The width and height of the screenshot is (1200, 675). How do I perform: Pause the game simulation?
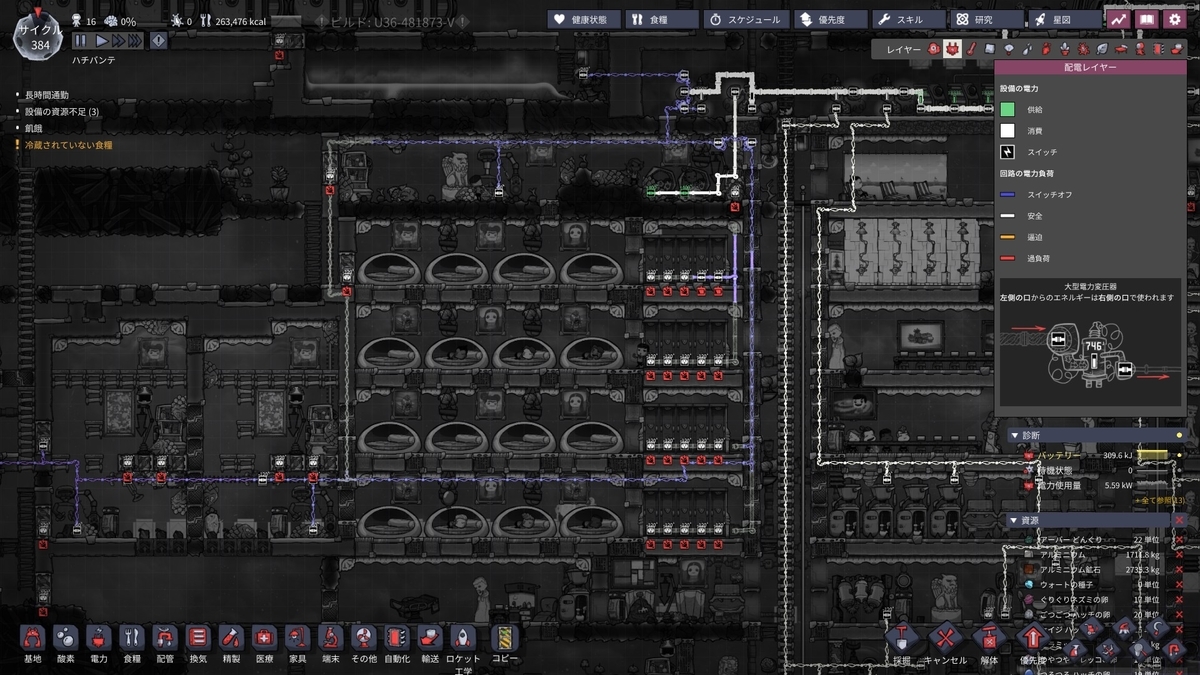point(80,40)
